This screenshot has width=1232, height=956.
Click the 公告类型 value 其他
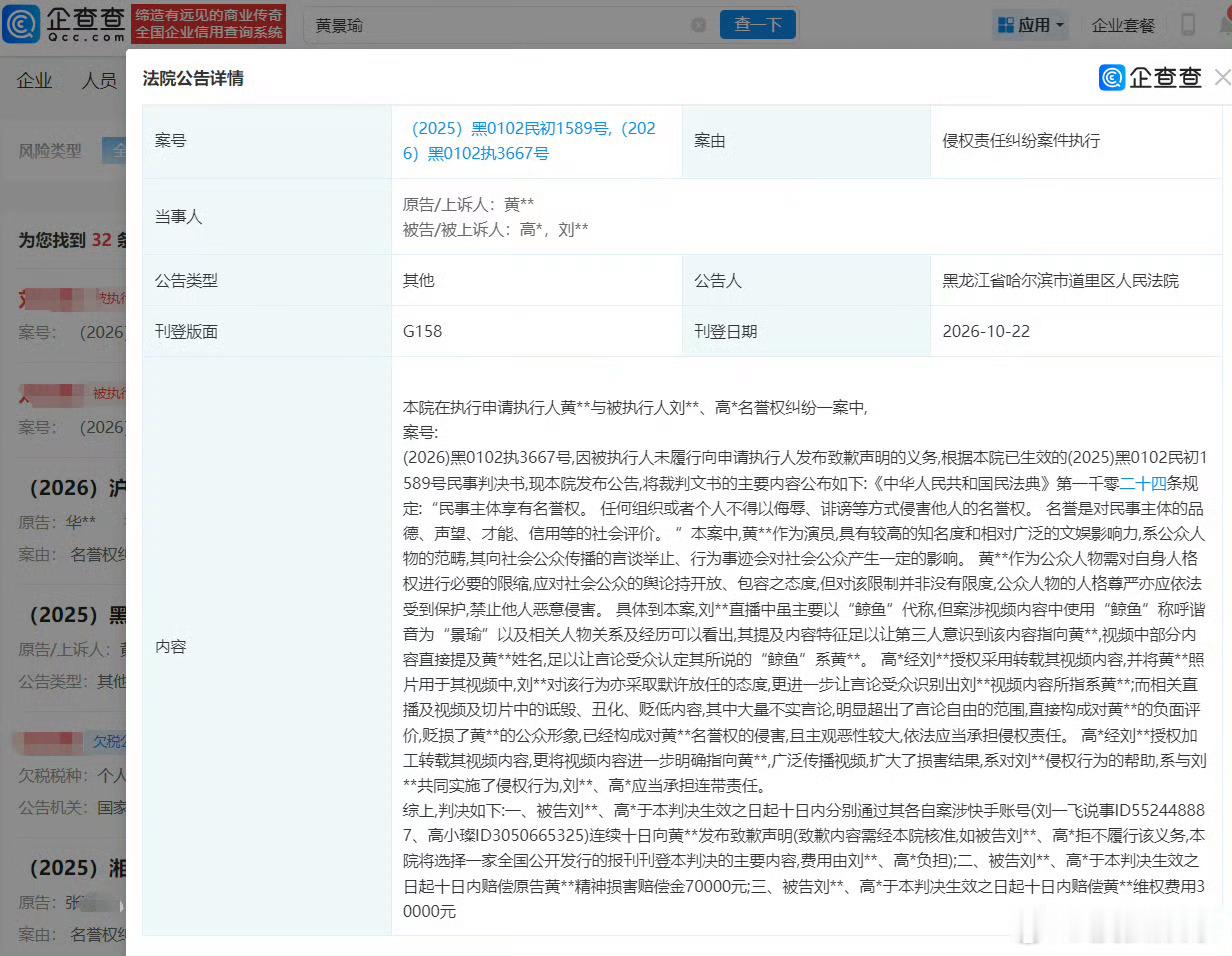[419, 281]
